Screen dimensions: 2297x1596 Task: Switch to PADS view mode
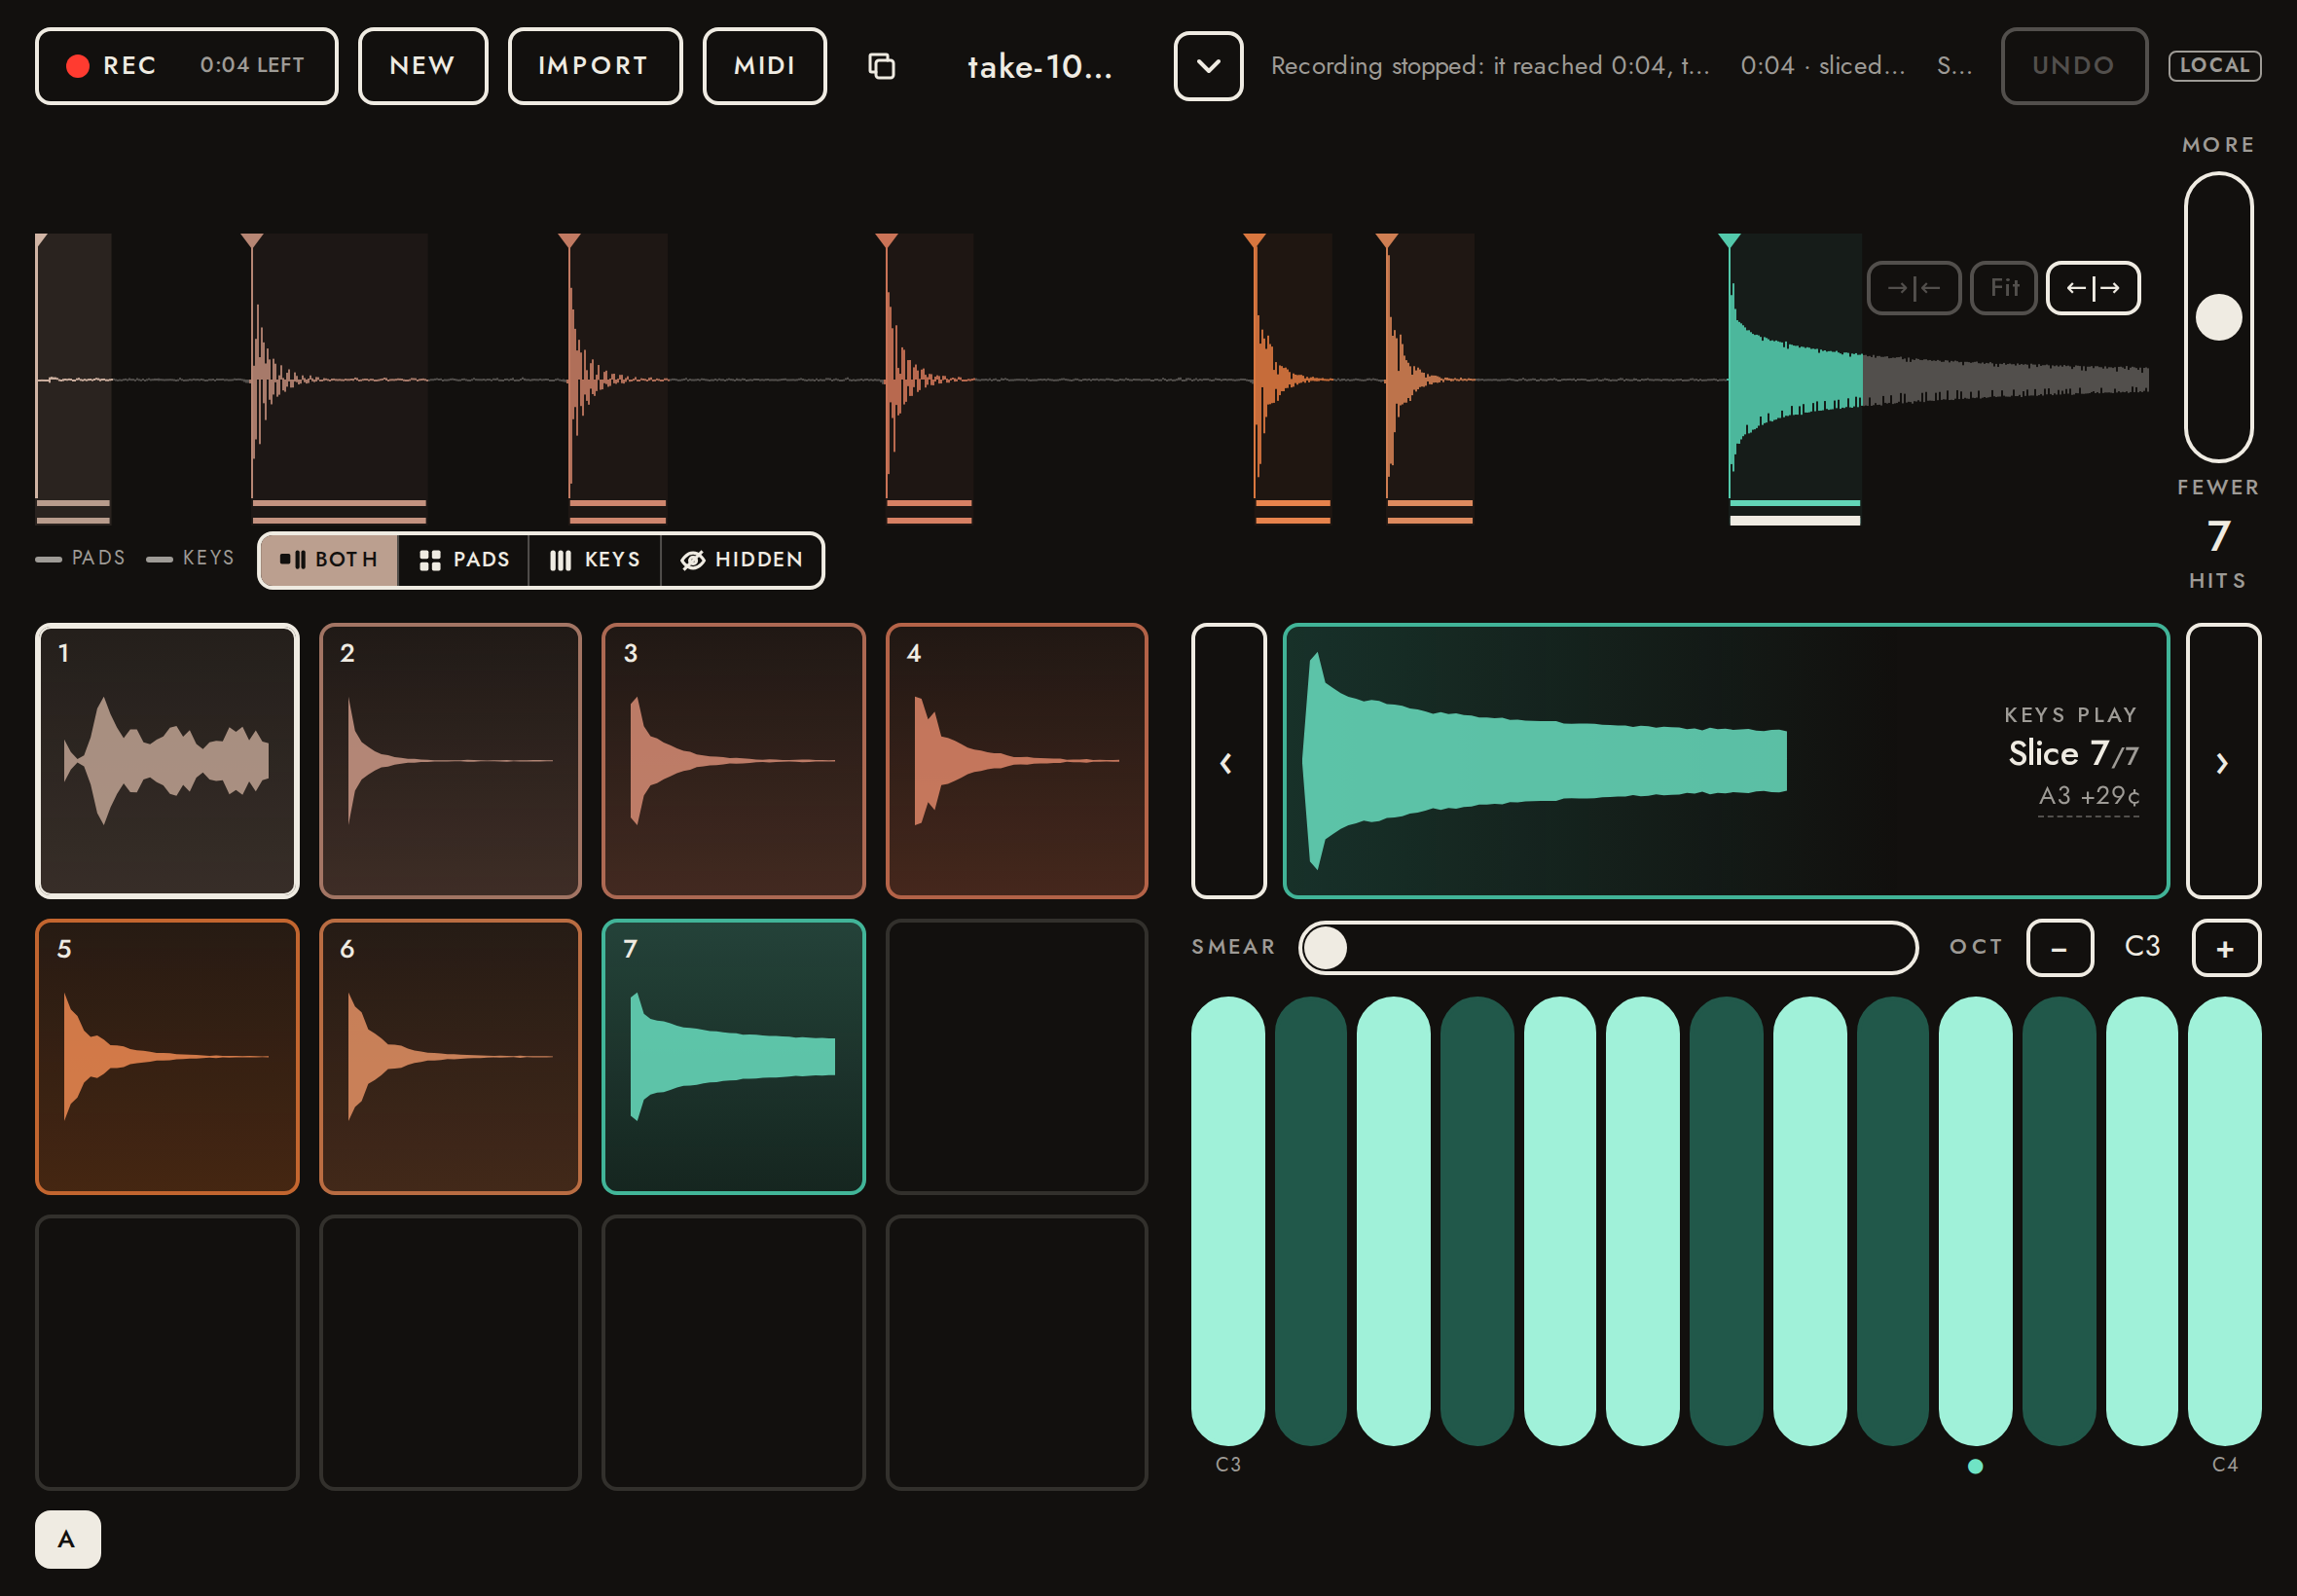click(x=464, y=560)
